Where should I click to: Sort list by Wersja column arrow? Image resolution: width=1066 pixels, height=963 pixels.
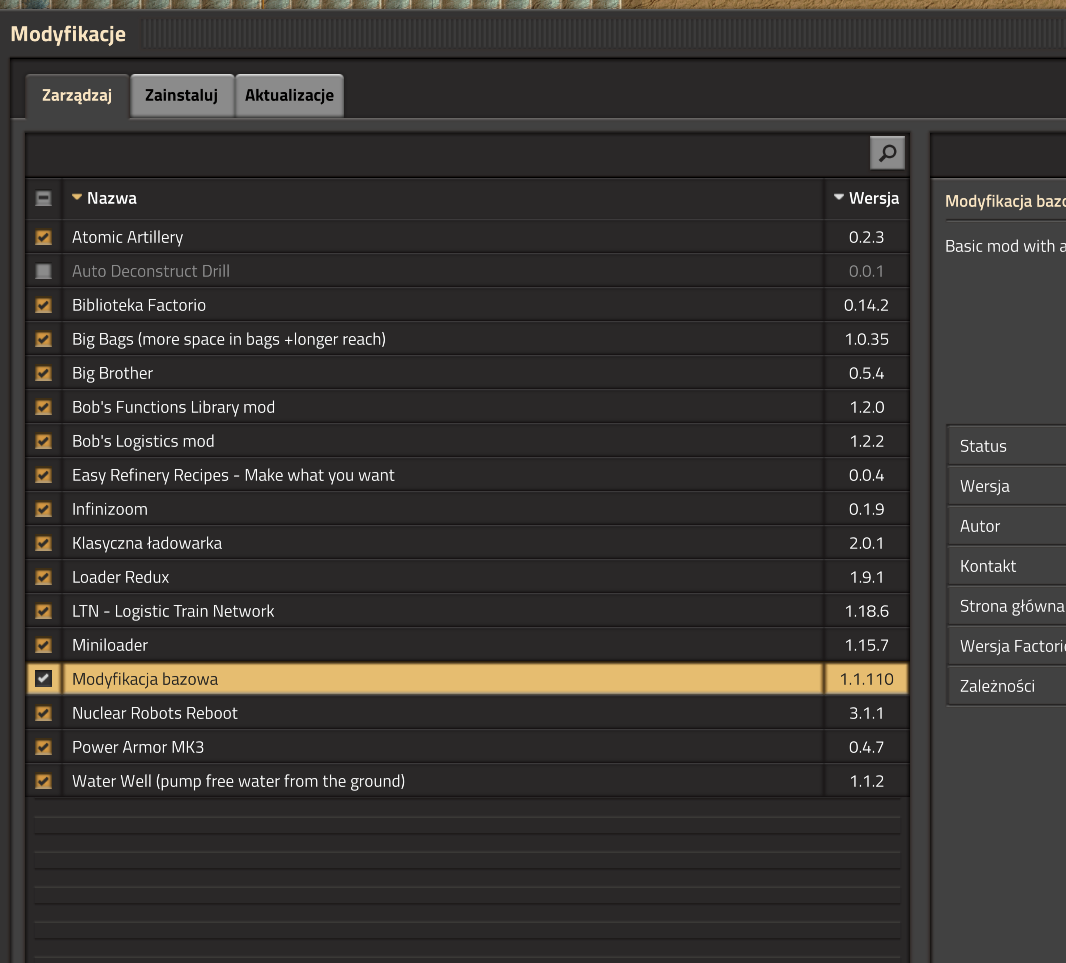click(x=838, y=198)
